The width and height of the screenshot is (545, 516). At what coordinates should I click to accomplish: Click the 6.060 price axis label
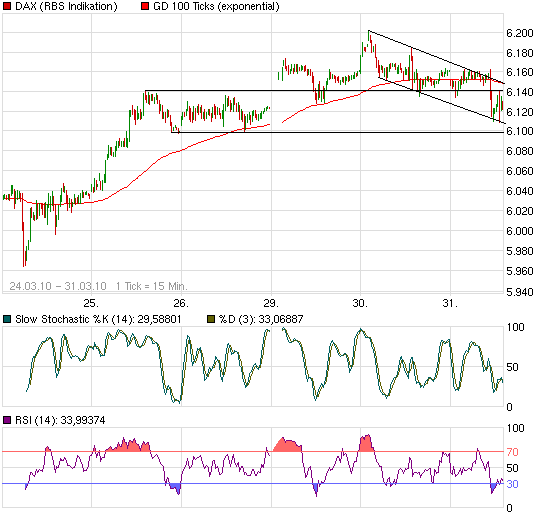point(520,171)
